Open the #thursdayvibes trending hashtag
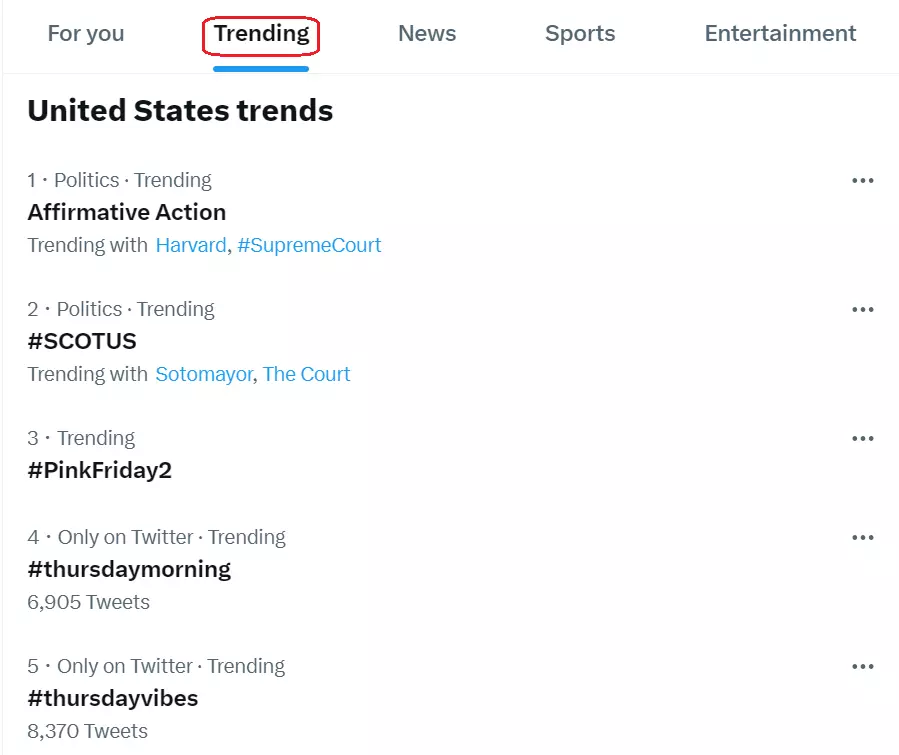 113,698
